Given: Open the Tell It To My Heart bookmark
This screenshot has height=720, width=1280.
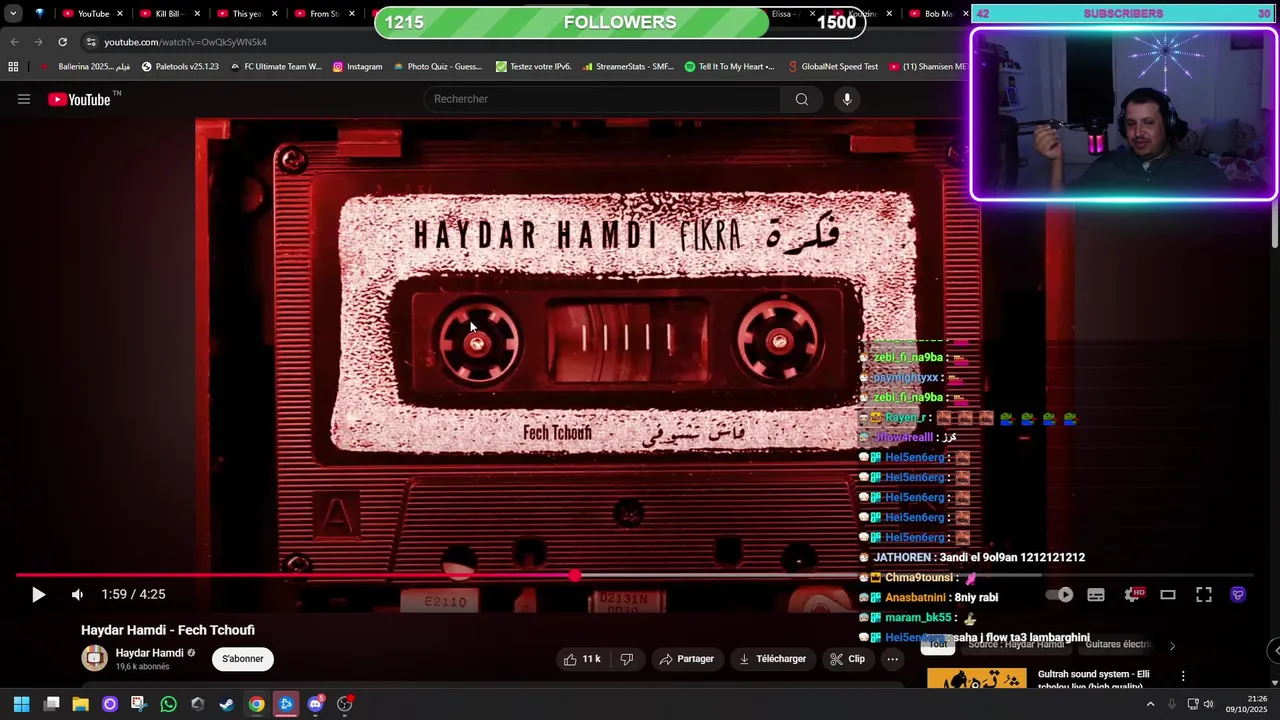Looking at the screenshot, I should (730, 67).
